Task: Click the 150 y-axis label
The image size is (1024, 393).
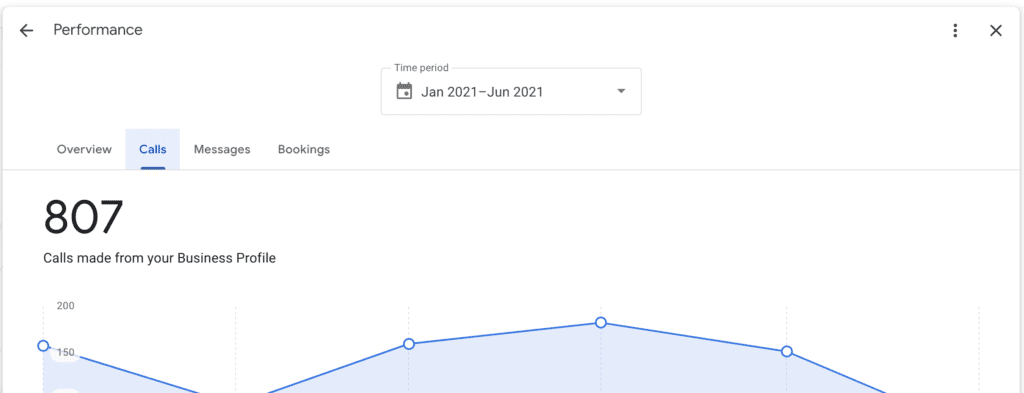Action: point(65,353)
